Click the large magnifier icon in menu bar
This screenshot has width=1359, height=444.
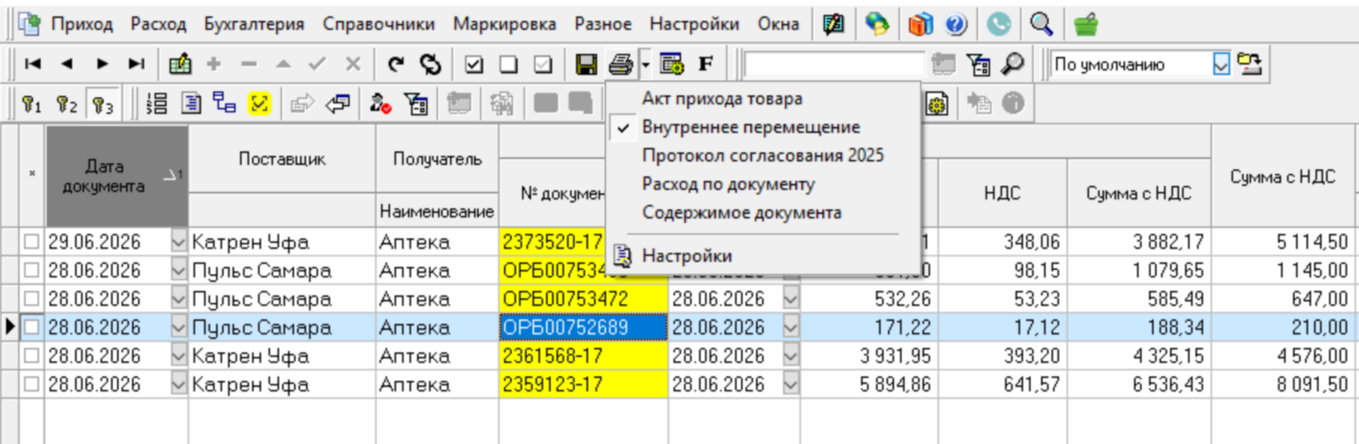pyautogui.click(x=1041, y=23)
